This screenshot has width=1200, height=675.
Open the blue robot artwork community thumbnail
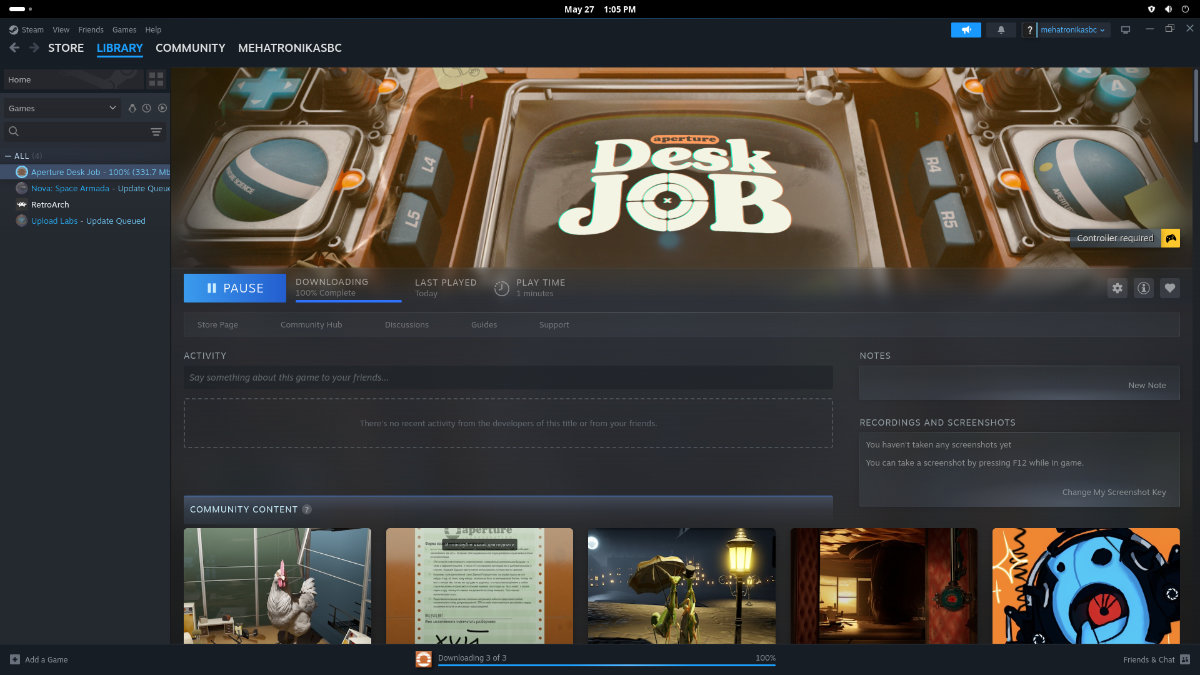(x=1086, y=586)
